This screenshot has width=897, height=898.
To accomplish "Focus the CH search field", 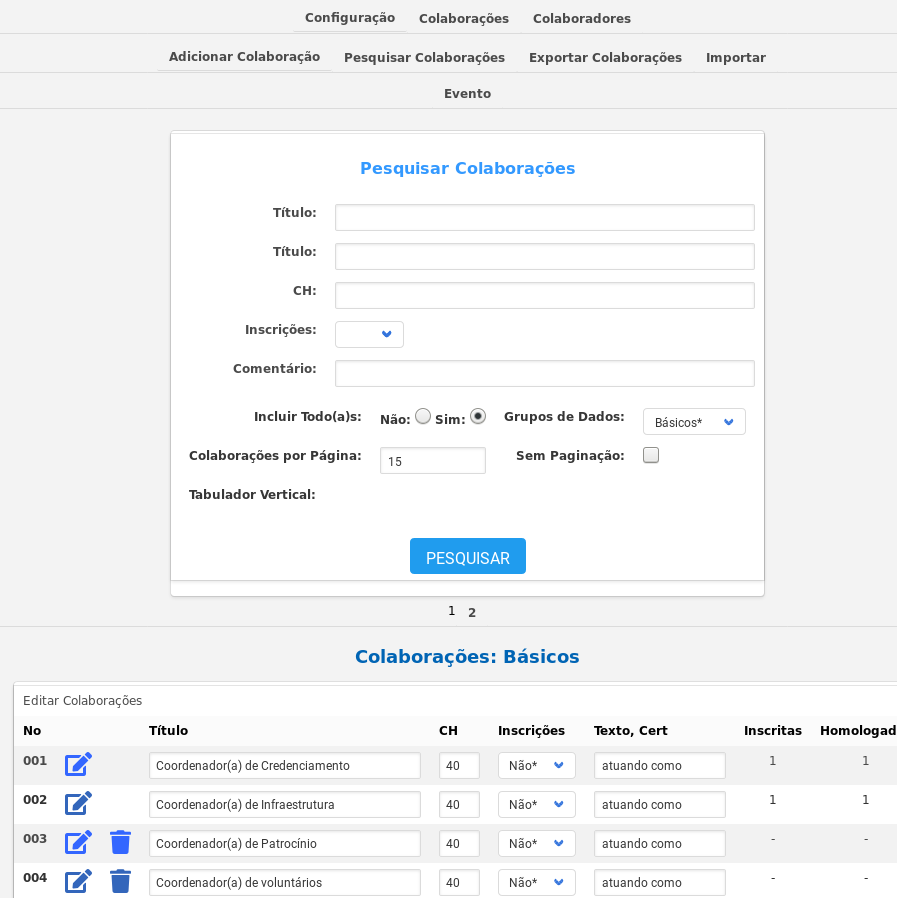I will (x=545, y=296).
